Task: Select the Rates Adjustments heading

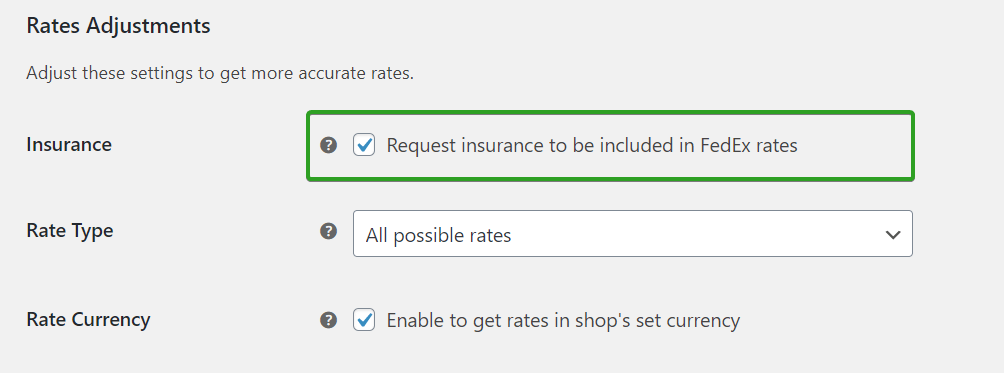Action: coord(118,26)
